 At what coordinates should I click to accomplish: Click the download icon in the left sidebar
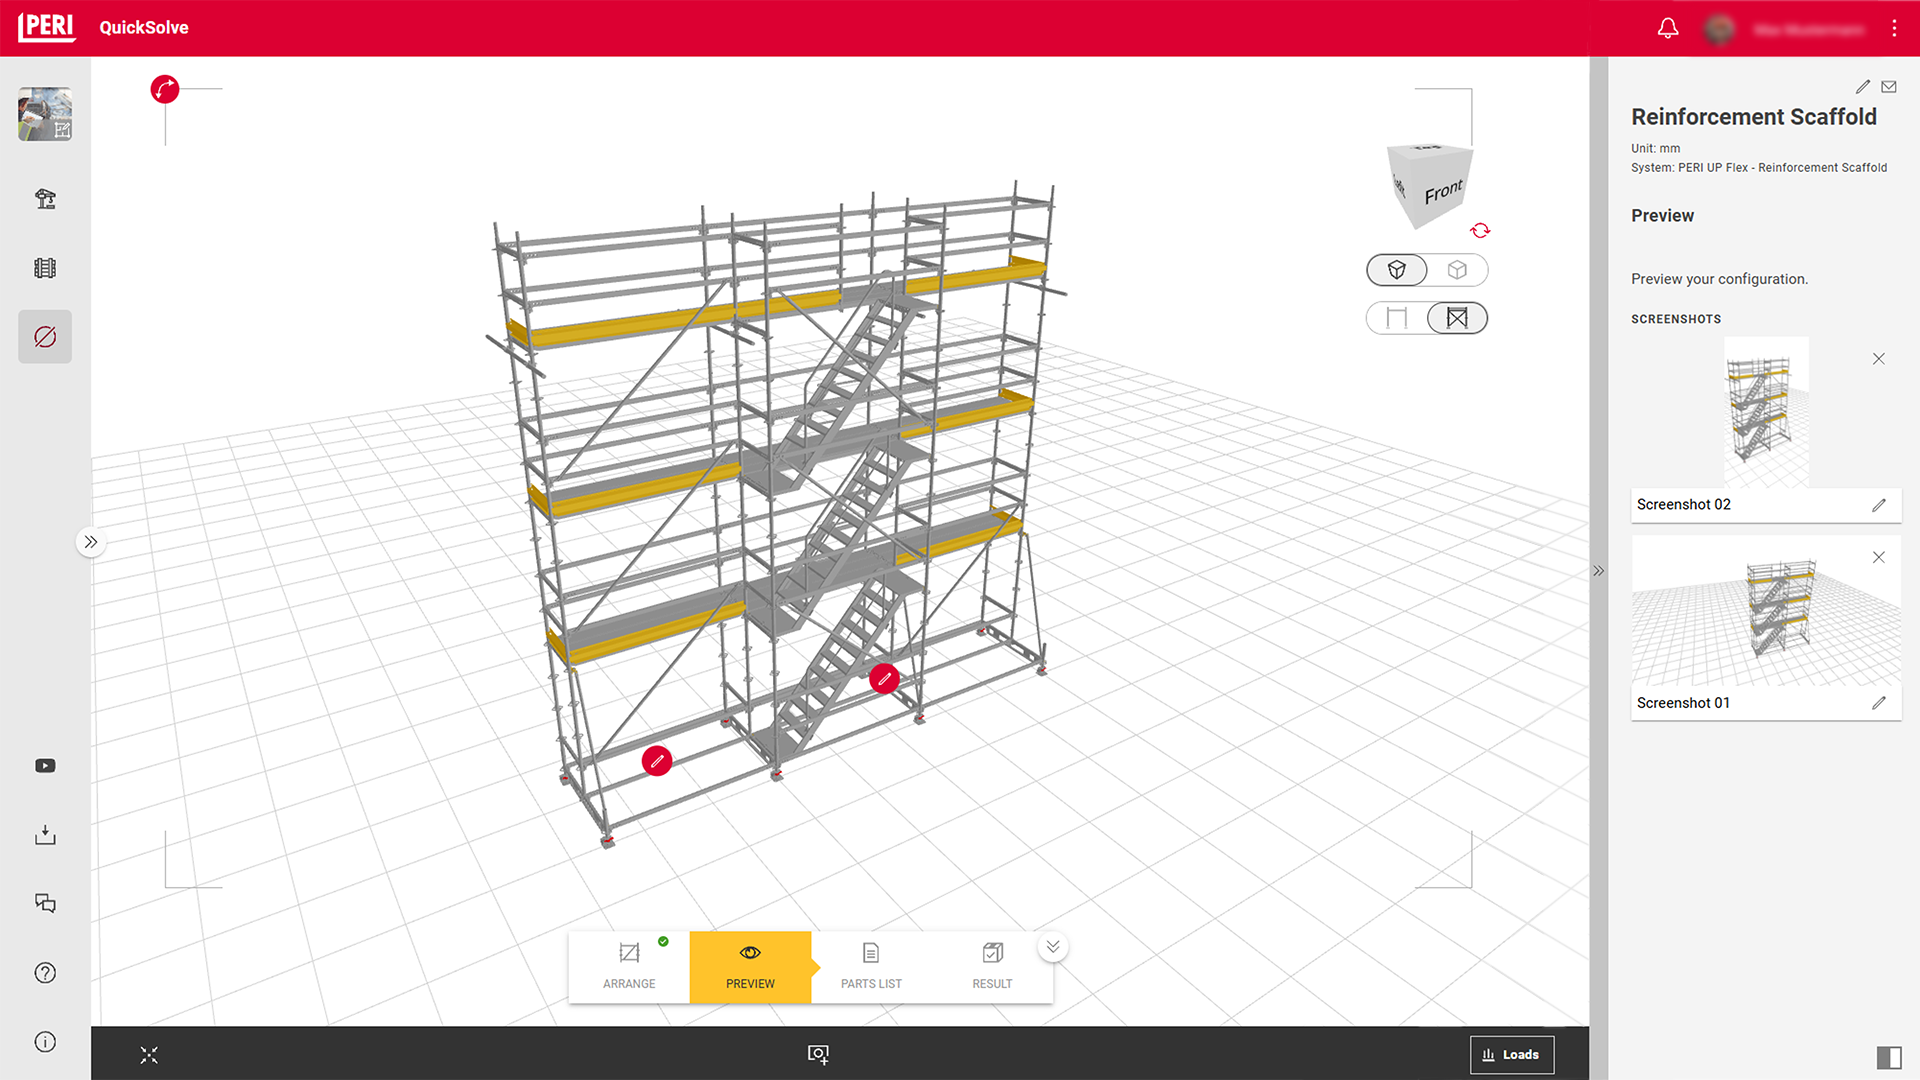45,835
